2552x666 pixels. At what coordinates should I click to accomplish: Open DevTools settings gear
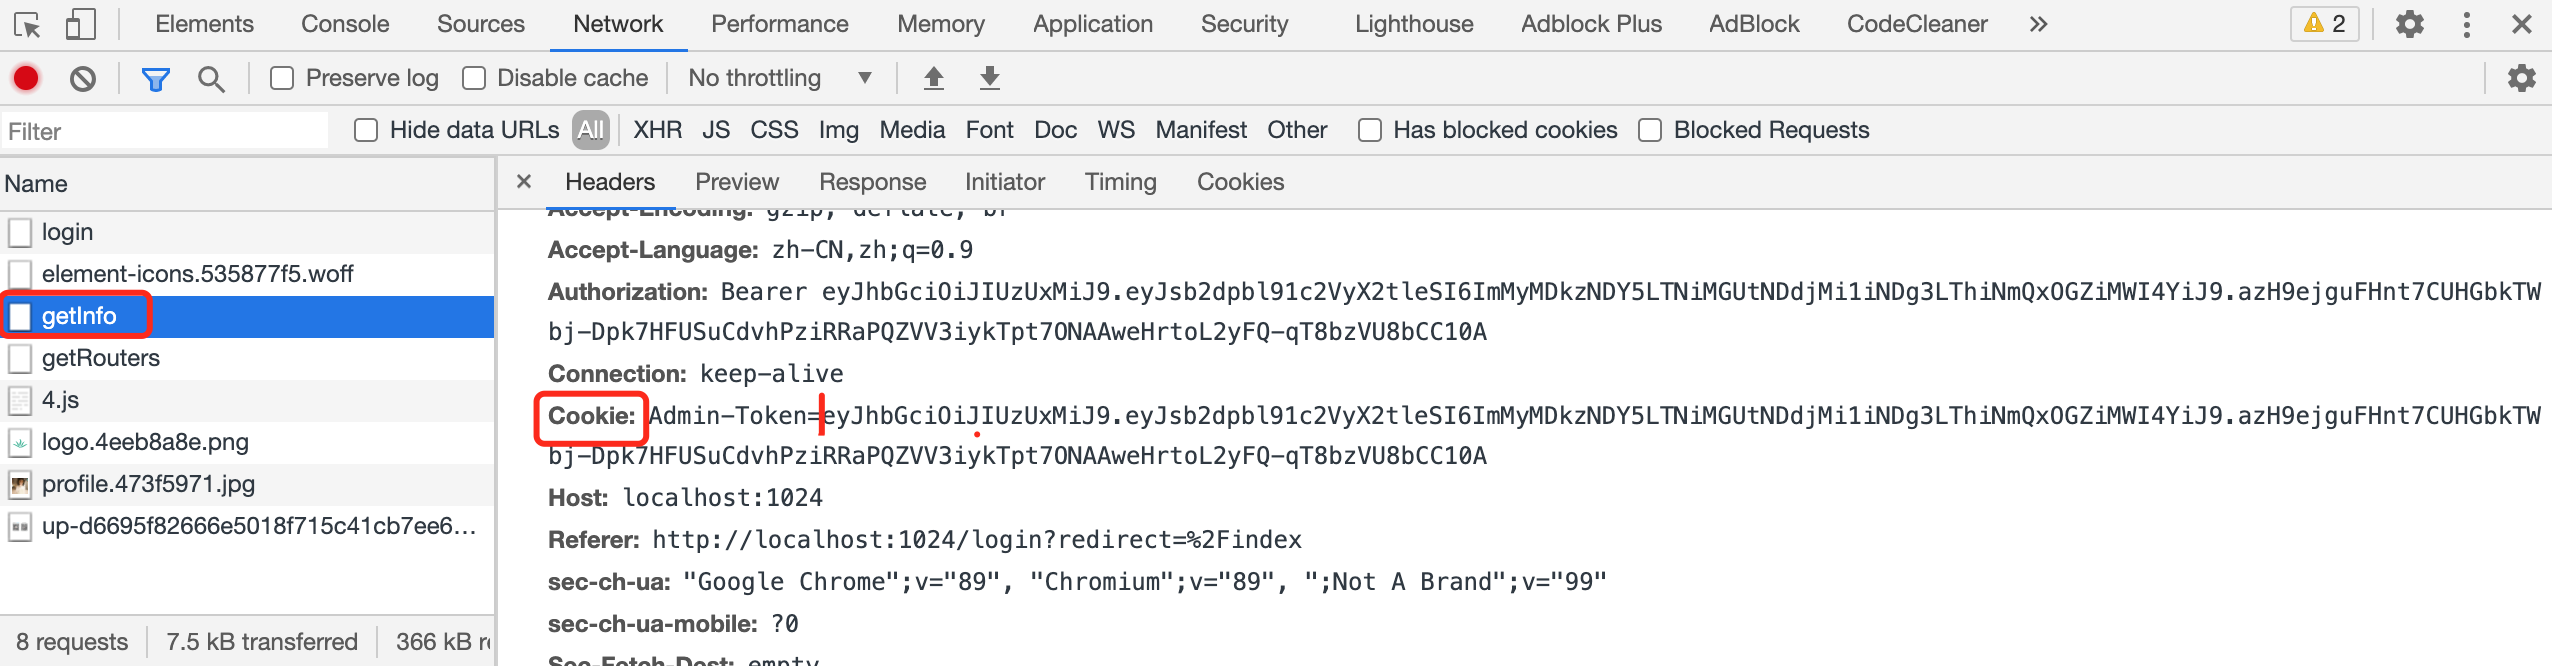2410,24
